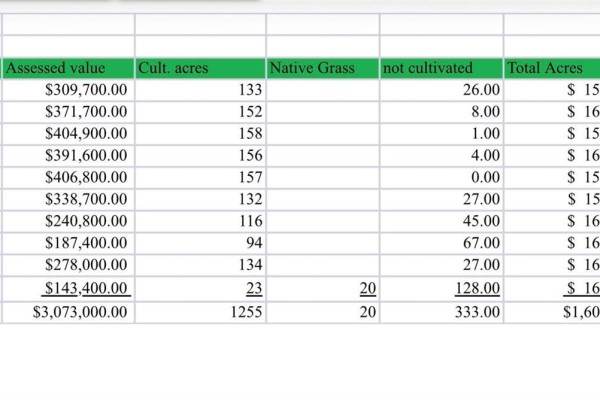
Task: Select the not cultivated value 67.00
Action: (x=442, y=243)
